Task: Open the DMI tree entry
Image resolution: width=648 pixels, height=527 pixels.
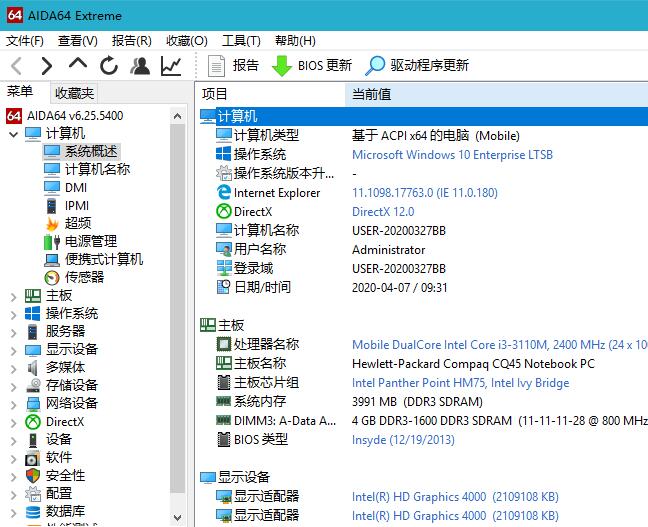Action: click(x=65, y=188)
